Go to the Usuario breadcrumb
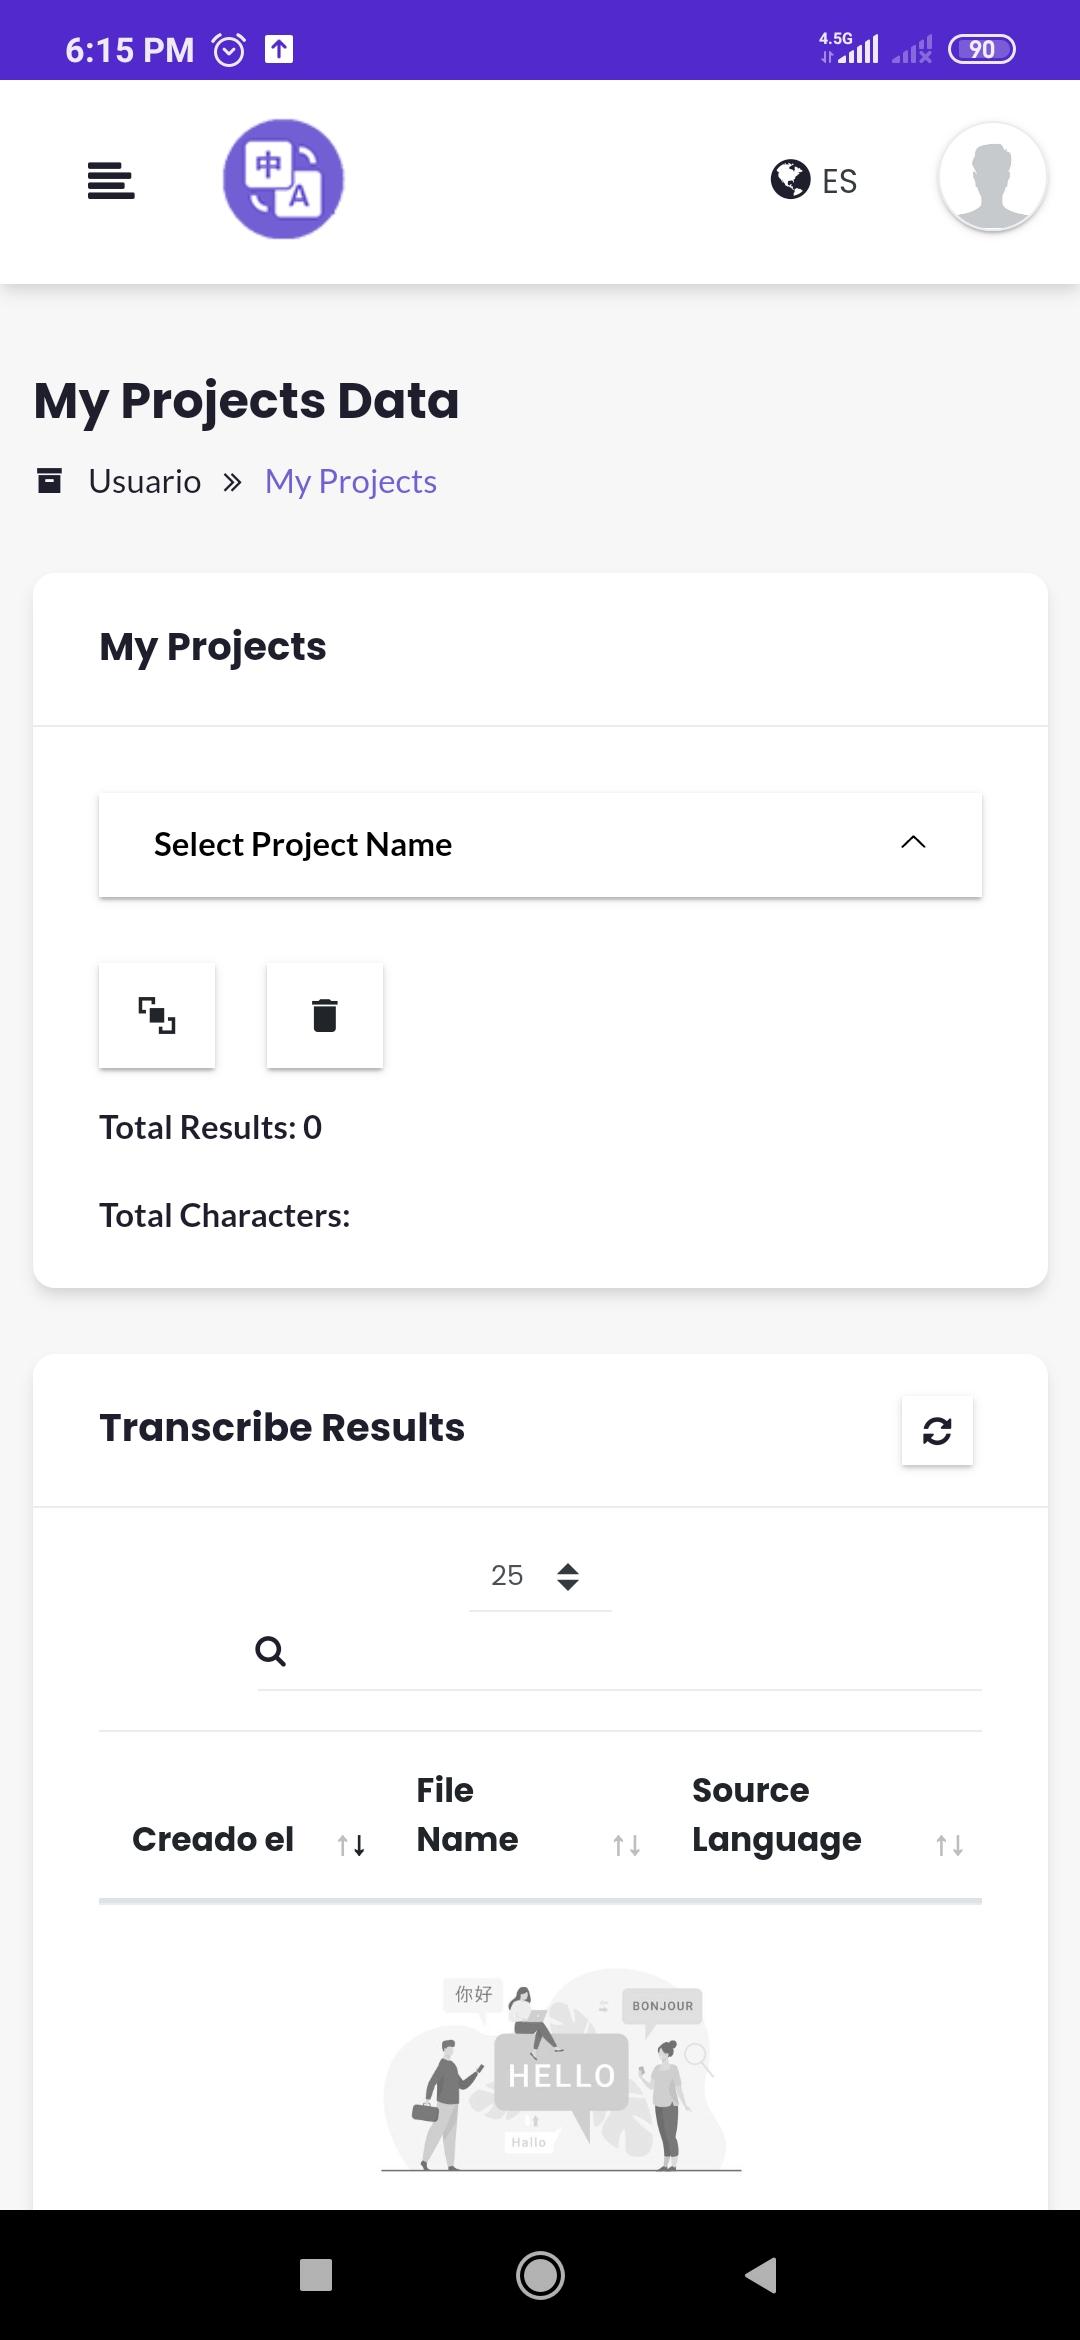The width and height of the screenshot is (1080, 2340). click(x=145, y=482)
